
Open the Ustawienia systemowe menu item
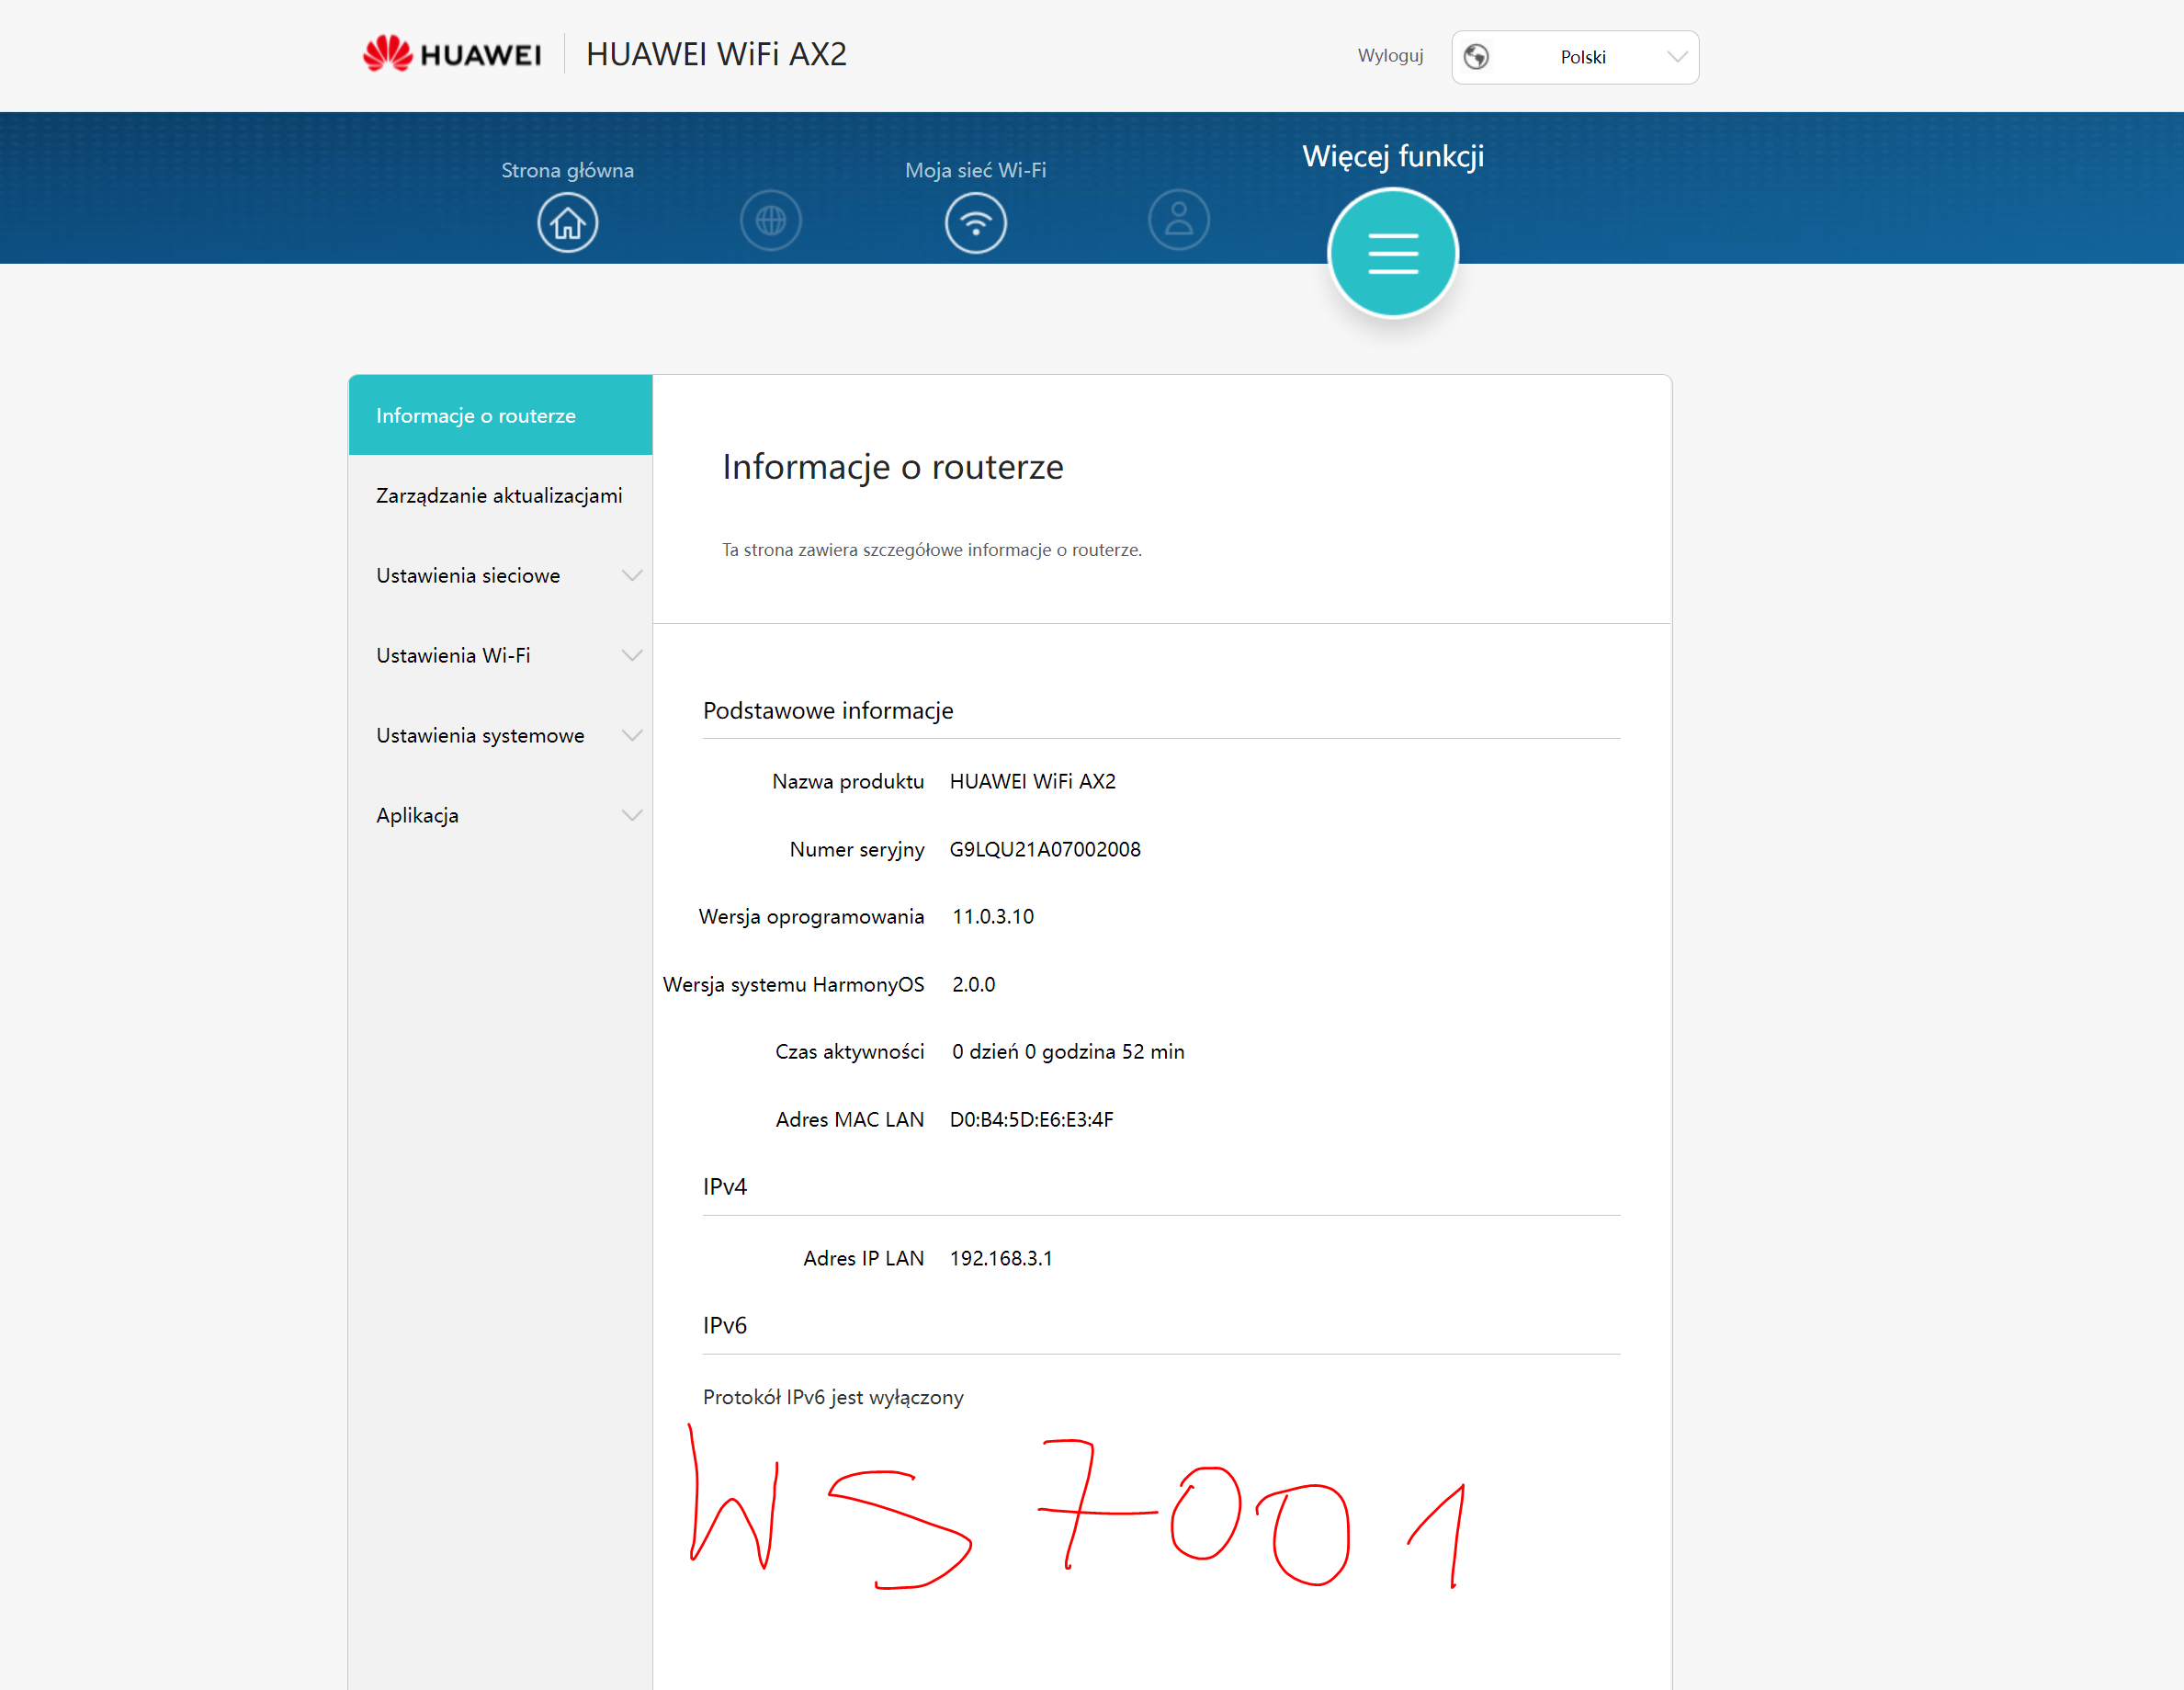point(500,736)
